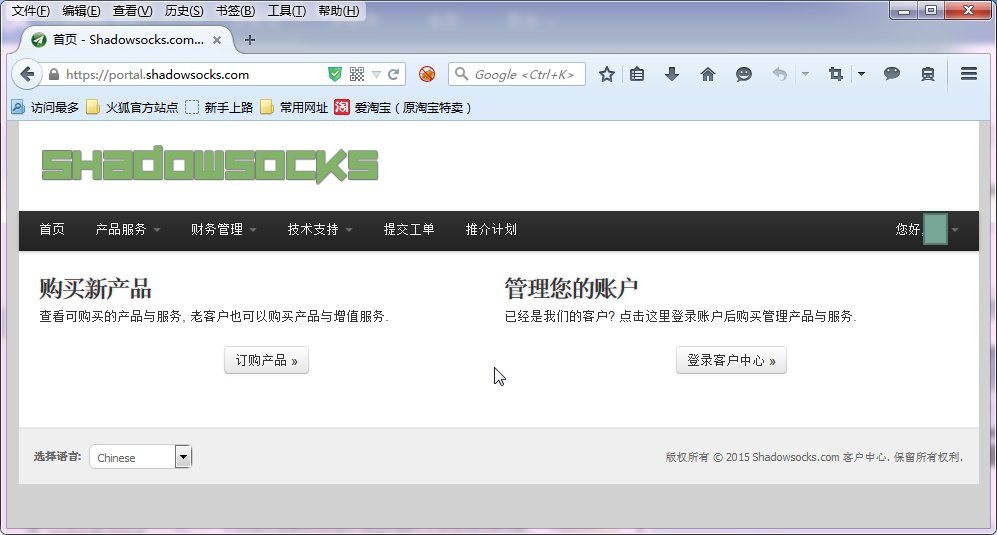The height and width of the screenshot is (535, 997).
Task: Open a new tab with plus button
Action: (250, 40)
